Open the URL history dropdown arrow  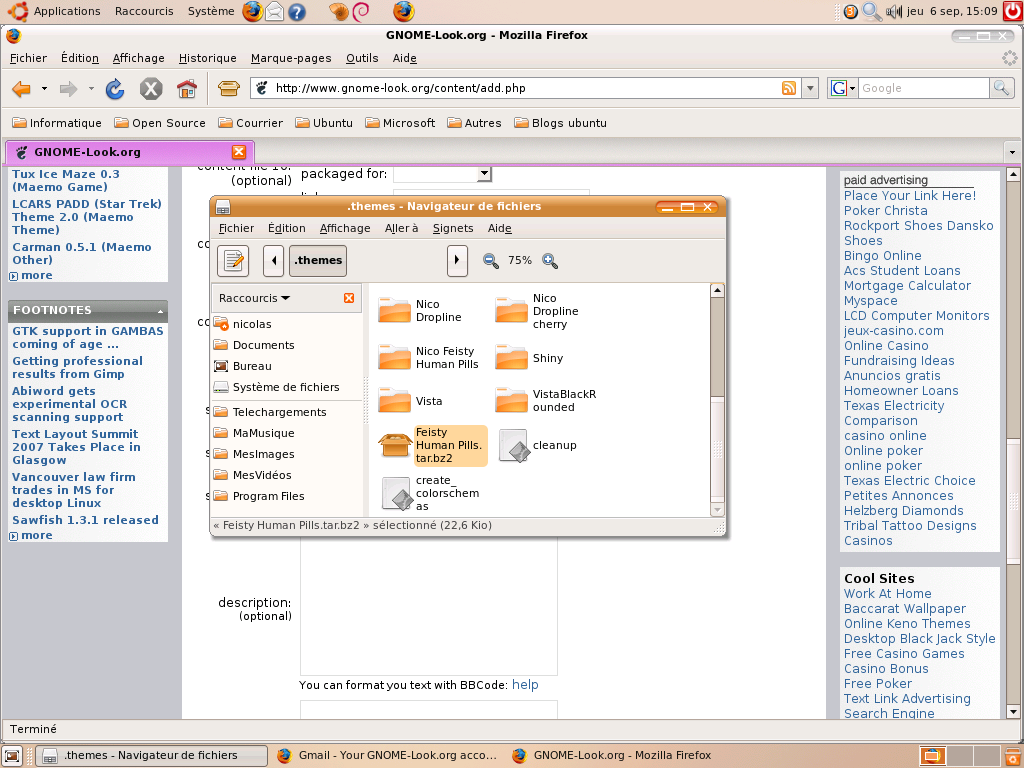pyautogui.click(x=810, y=88)
